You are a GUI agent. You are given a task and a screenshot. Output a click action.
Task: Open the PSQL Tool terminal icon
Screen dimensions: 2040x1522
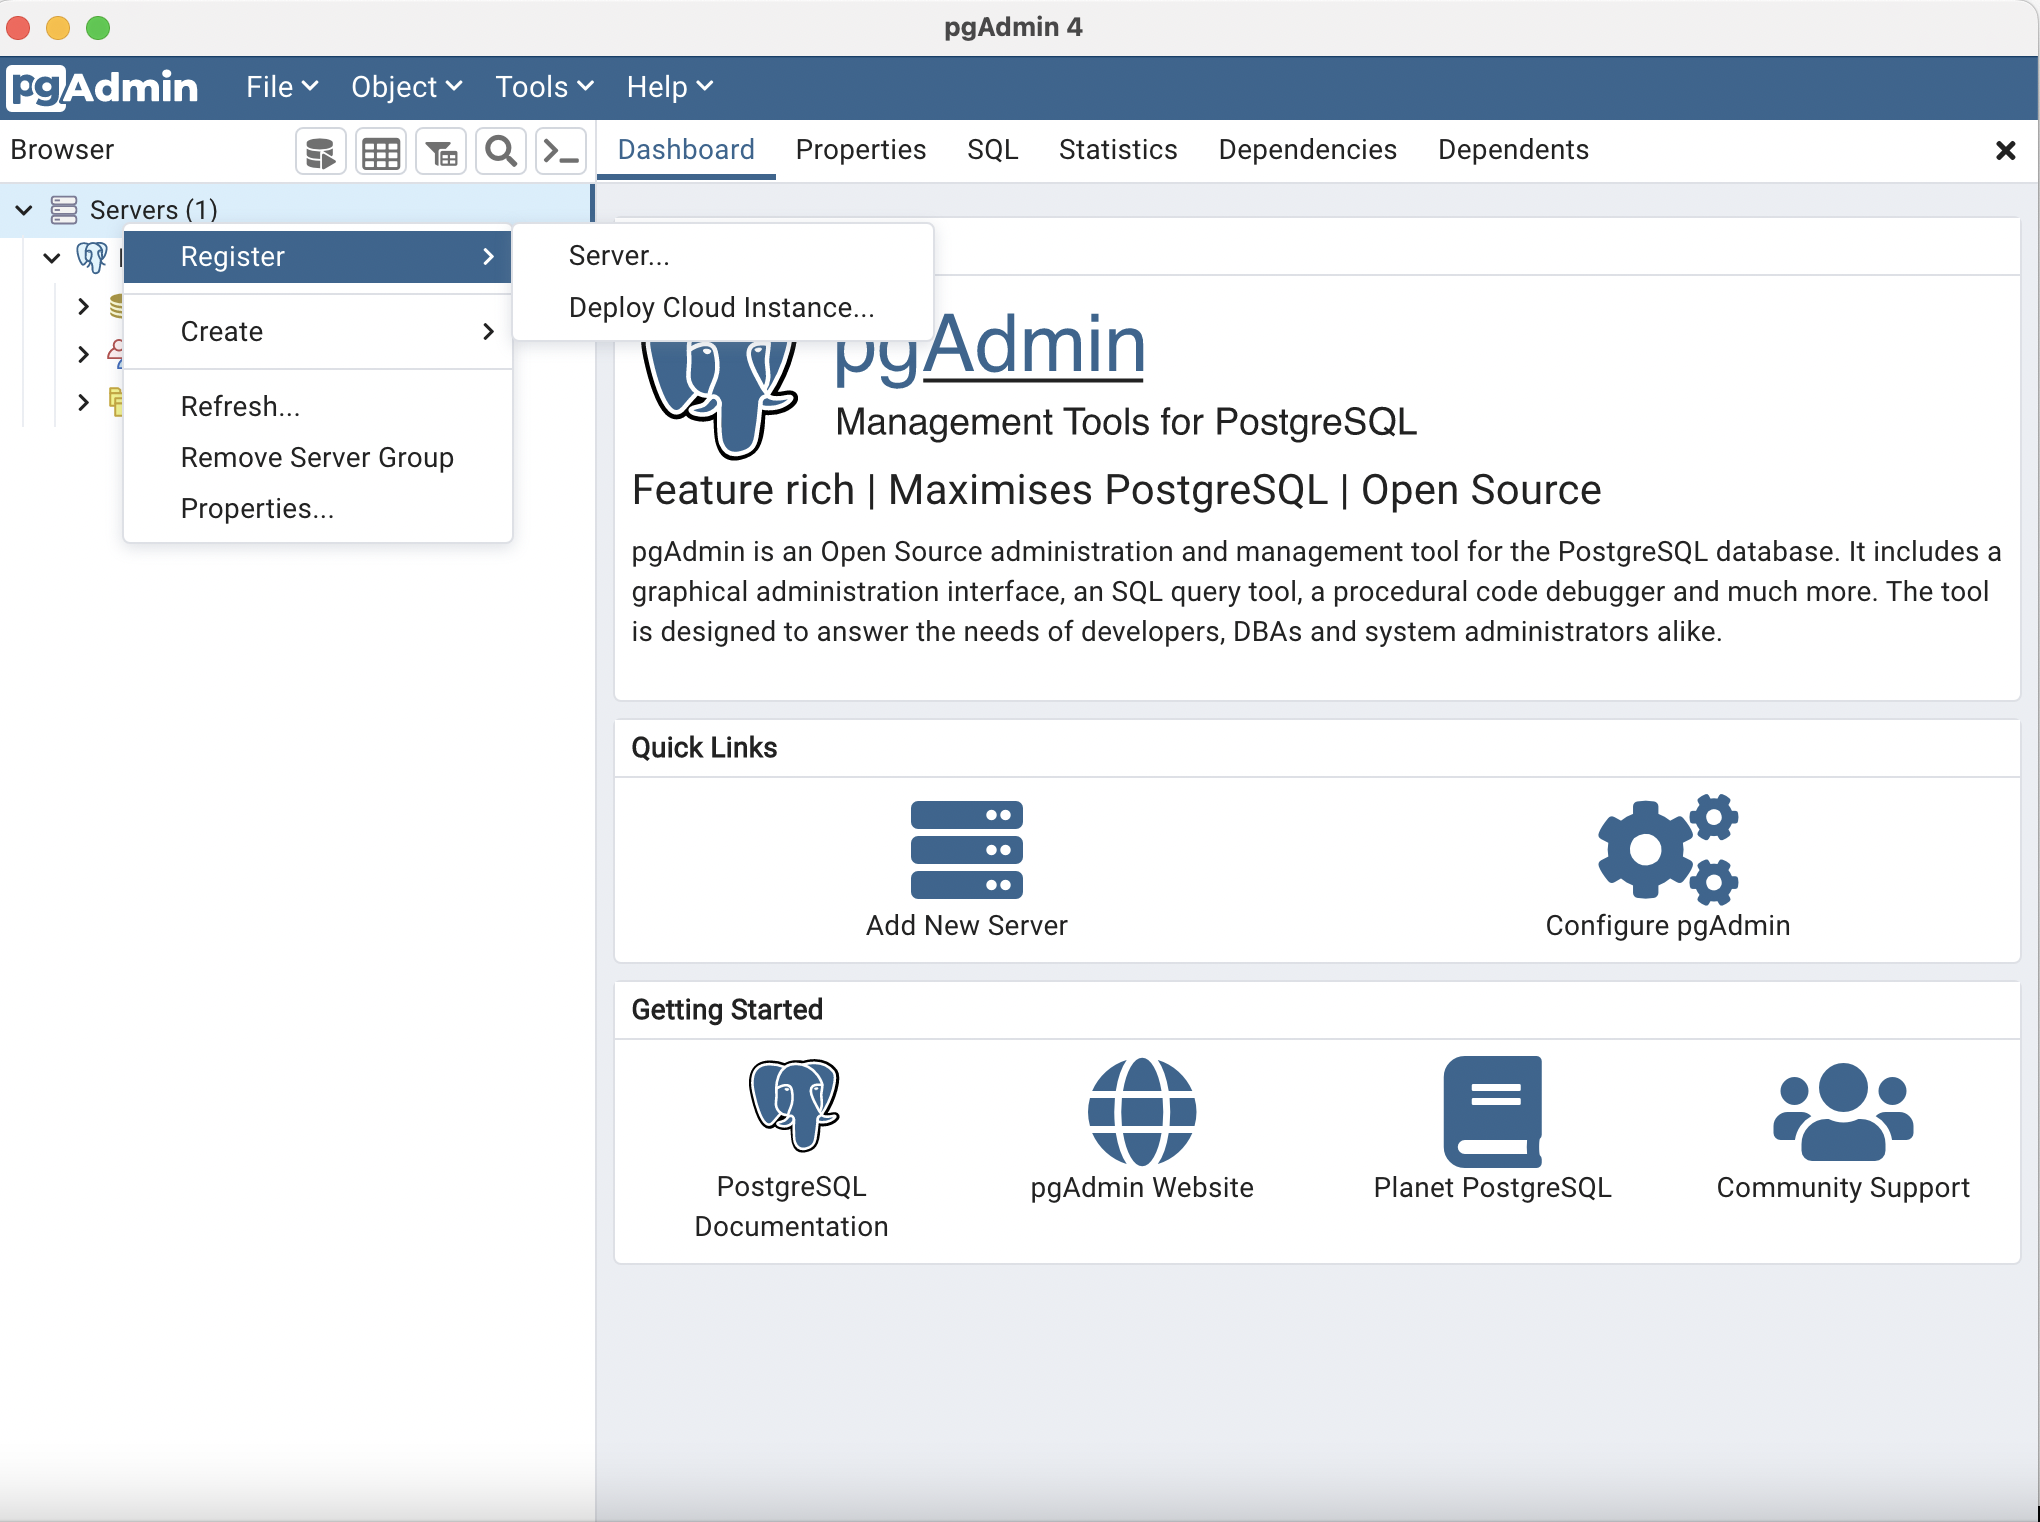tap(560, 152)
